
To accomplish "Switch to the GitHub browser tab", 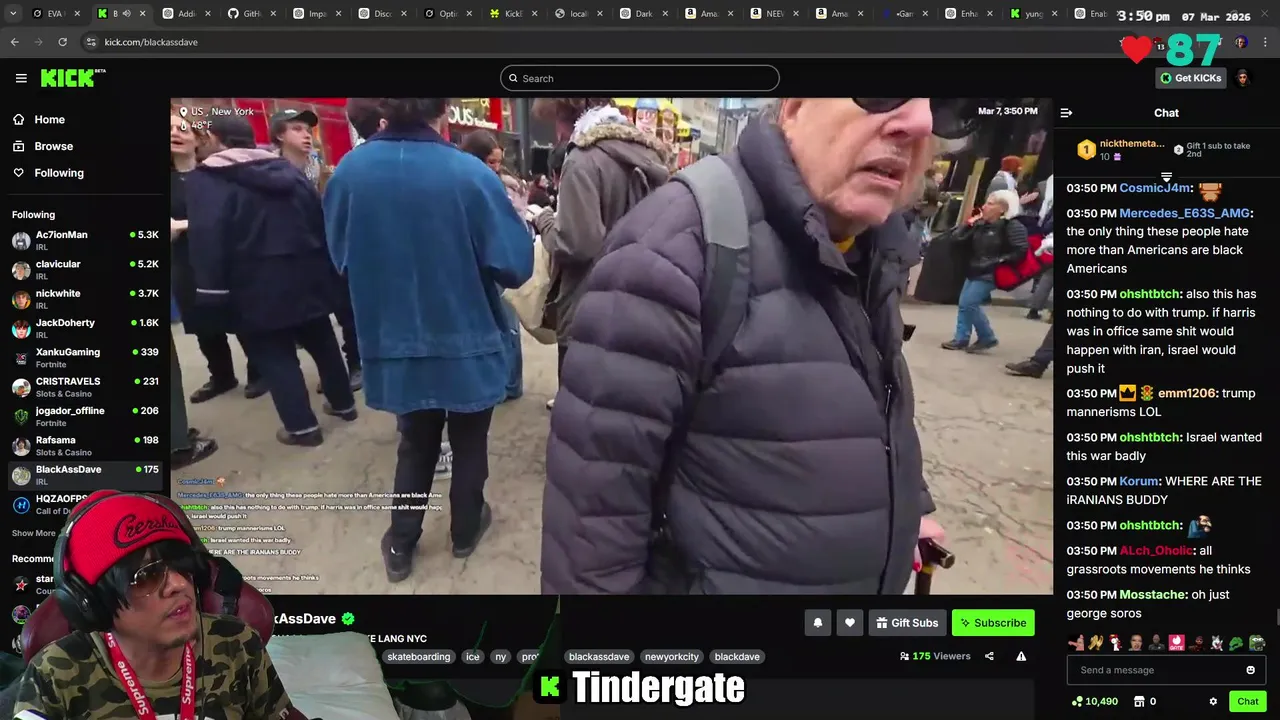I will tap(252, 14).
